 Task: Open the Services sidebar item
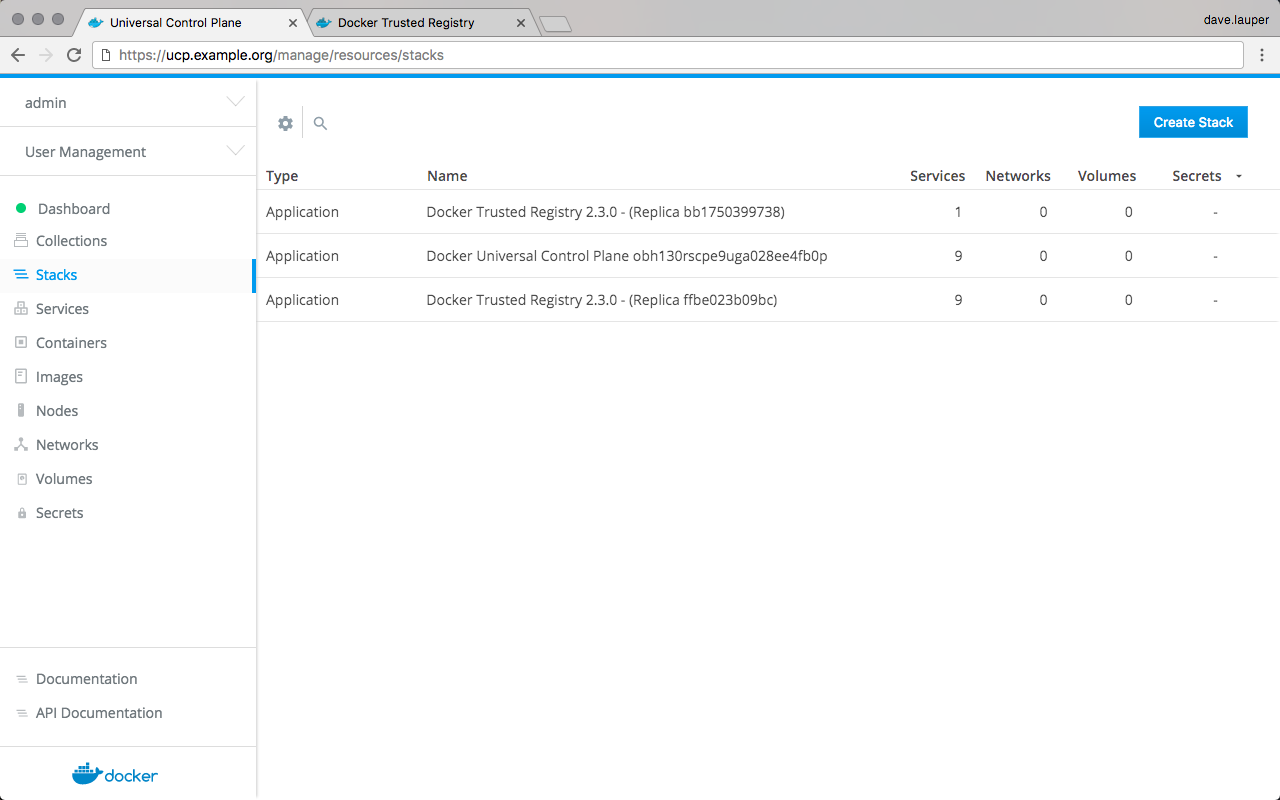click(x=62, y=309)
